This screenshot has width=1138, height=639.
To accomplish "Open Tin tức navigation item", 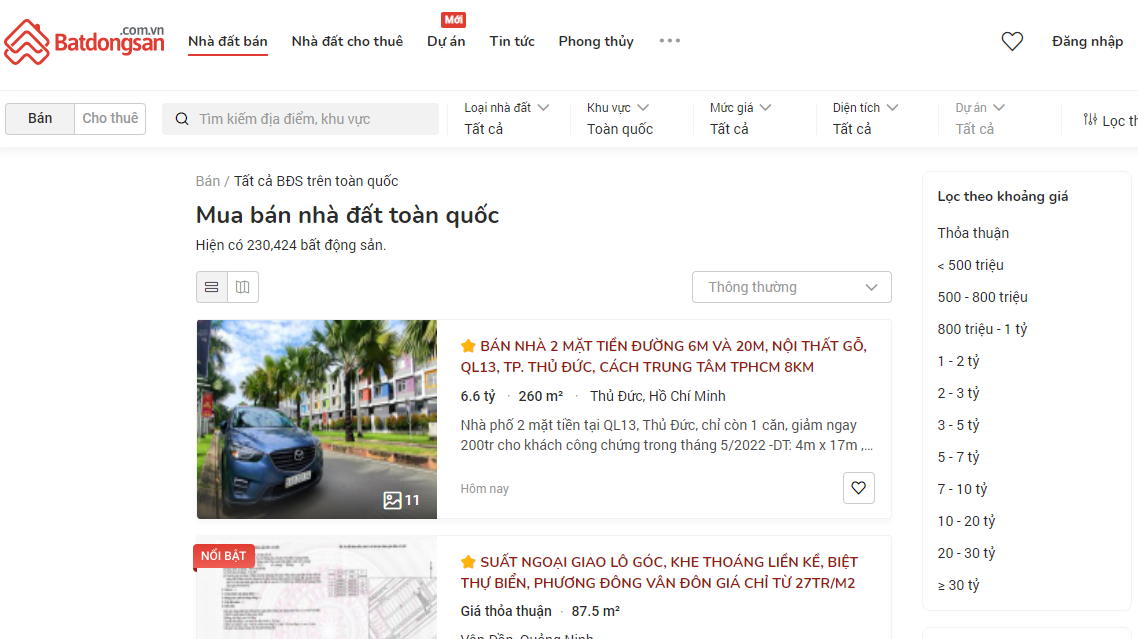I will [x=512, y=41].
